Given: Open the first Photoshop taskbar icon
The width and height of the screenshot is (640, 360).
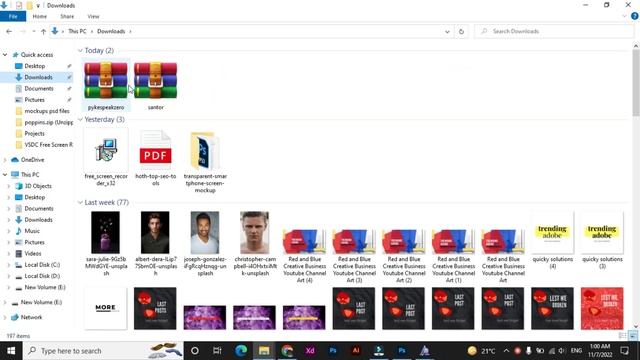Looking at the screenshot, I should [x=333, y=351].
